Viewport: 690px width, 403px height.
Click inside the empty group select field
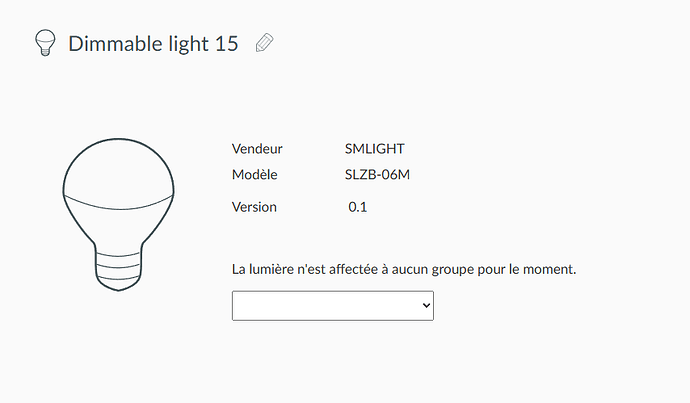point(326,305)
